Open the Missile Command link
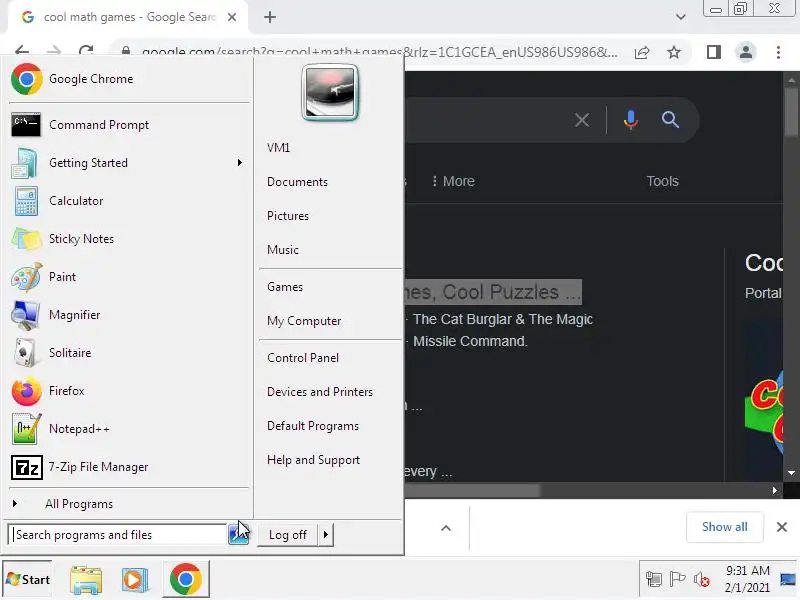Screen dimensions: 800x600 tap(469, 341)
